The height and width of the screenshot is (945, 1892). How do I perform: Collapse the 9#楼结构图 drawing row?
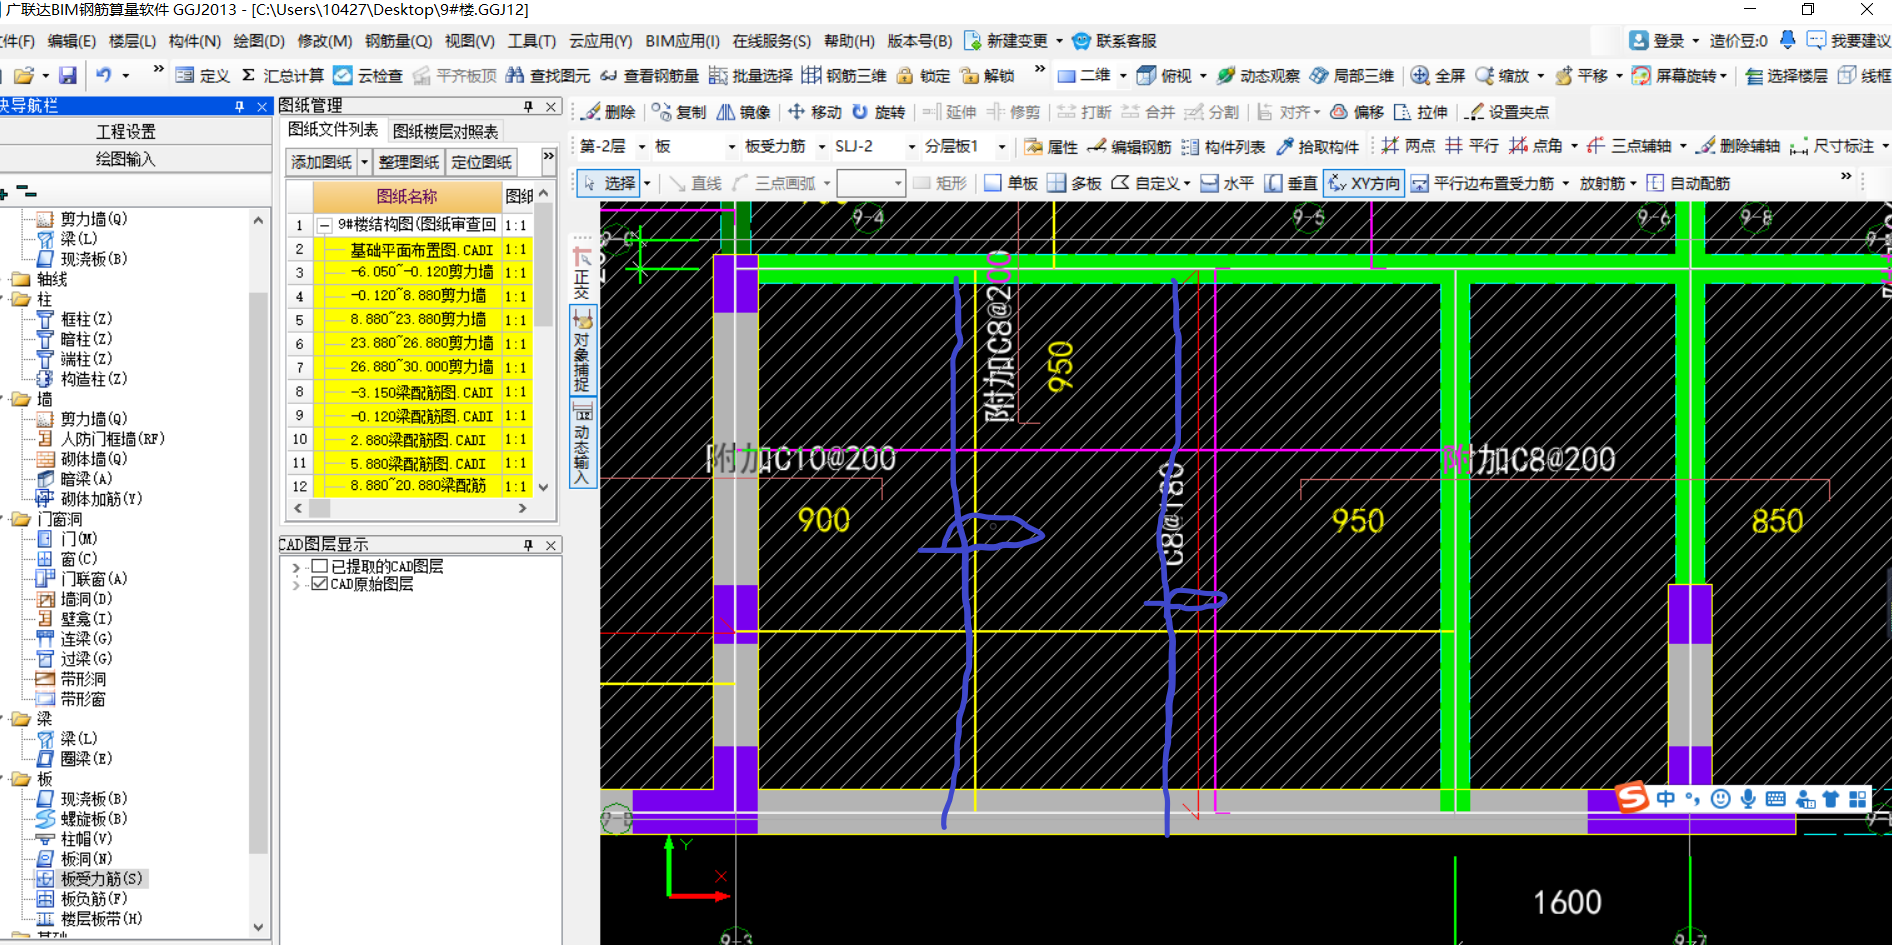coord(325,225)
